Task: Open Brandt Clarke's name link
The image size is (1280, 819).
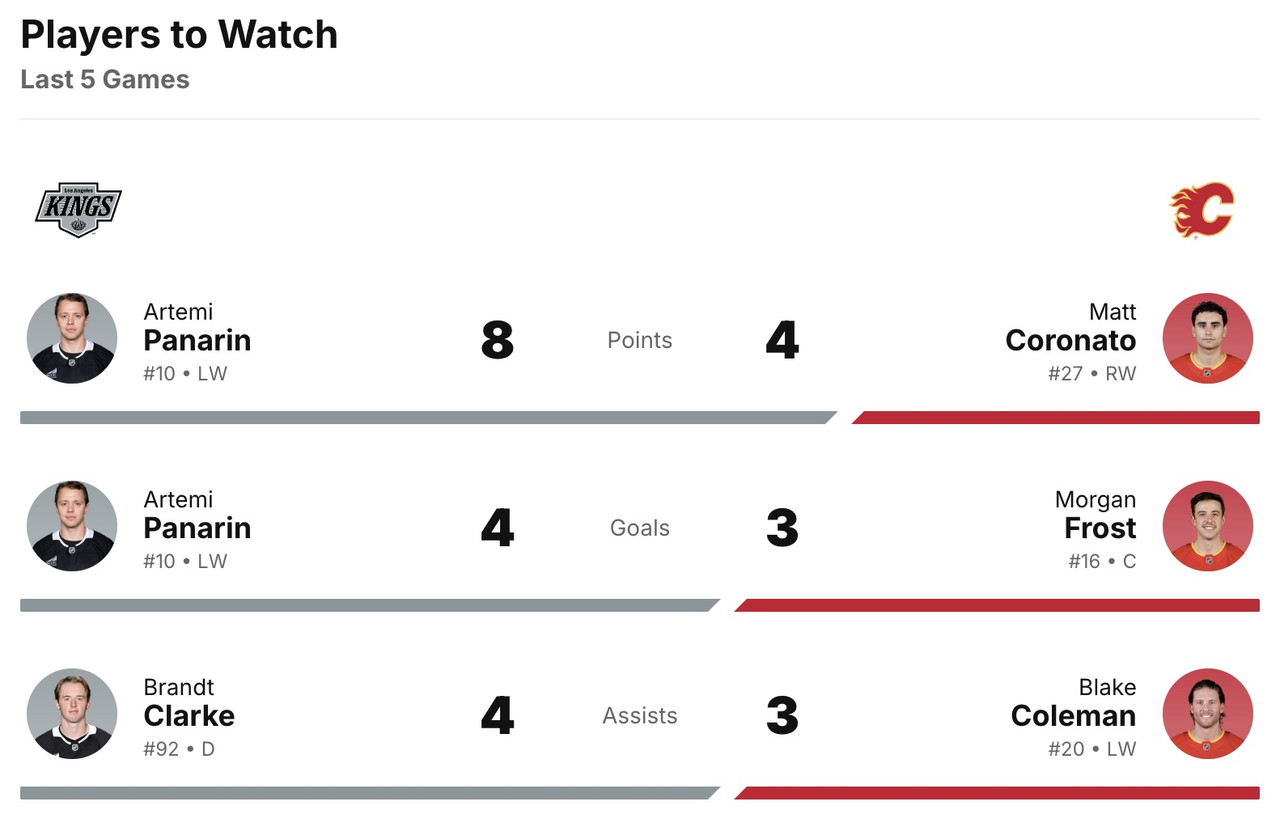Action: point(189,715)
